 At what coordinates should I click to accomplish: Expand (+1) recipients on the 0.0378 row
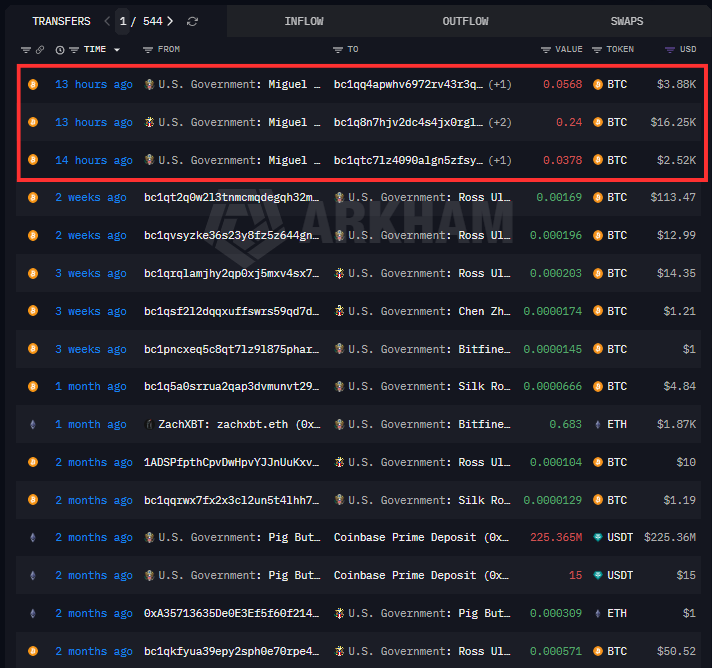point(500,160)
